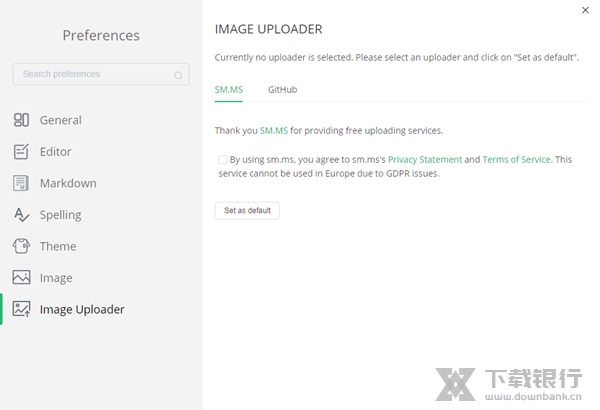Close the Preferences window
The width and height of the screenshot is (600, 410).
(585, 10)
